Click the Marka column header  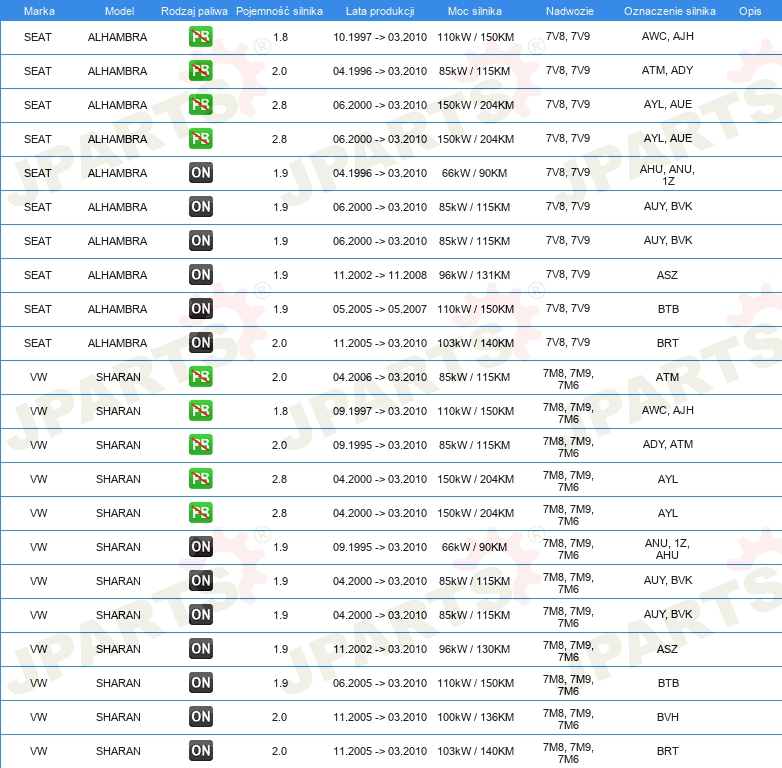coord(39,11)
